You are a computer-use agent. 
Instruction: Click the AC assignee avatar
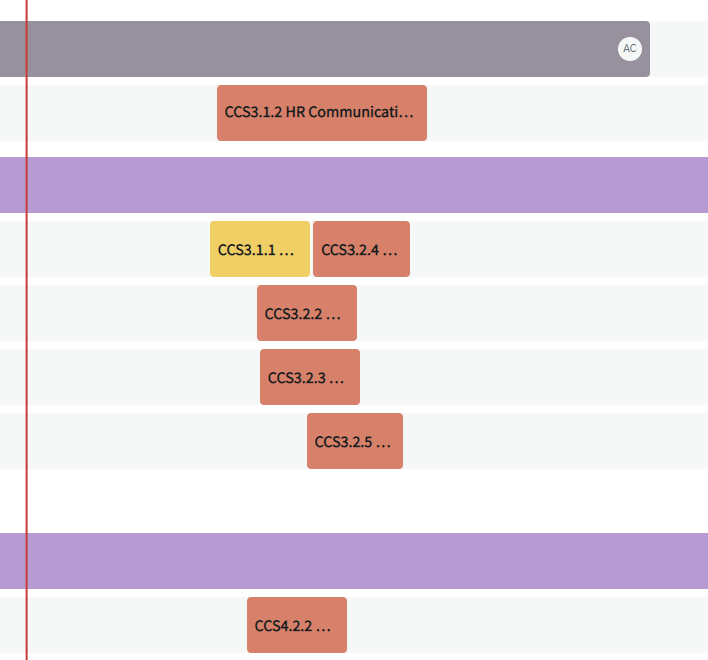click(x=629, y=48)
